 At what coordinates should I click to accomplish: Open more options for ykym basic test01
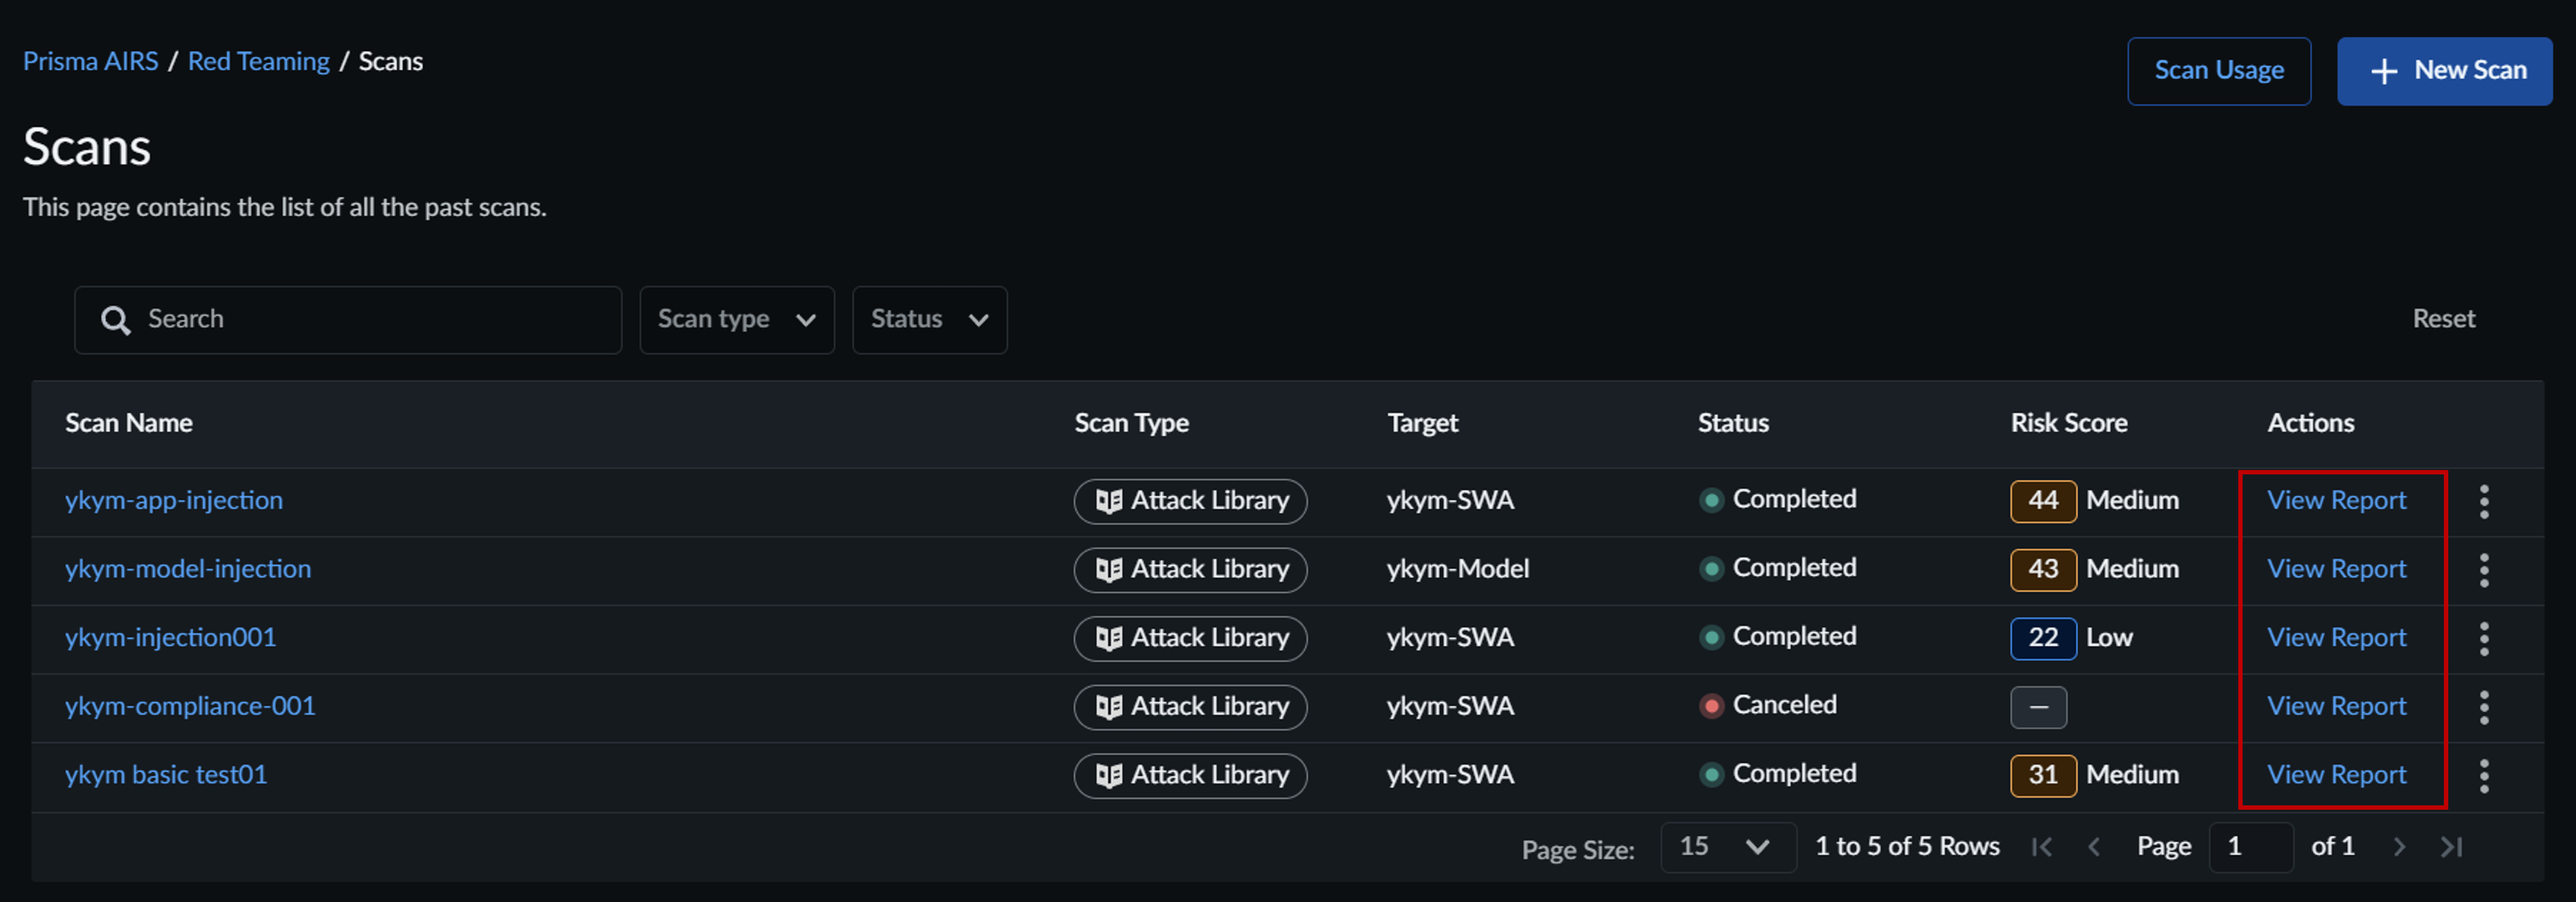coord(2484,775)
